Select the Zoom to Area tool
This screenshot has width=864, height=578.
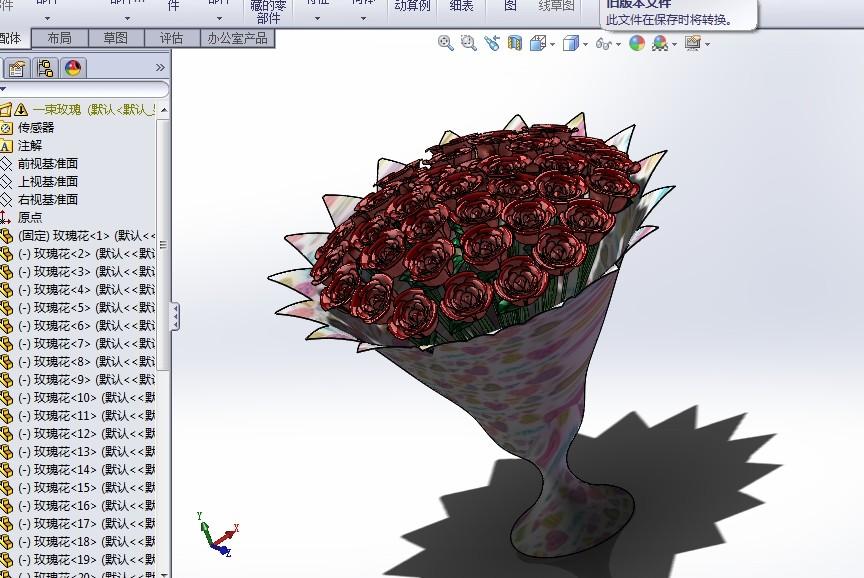468,43
